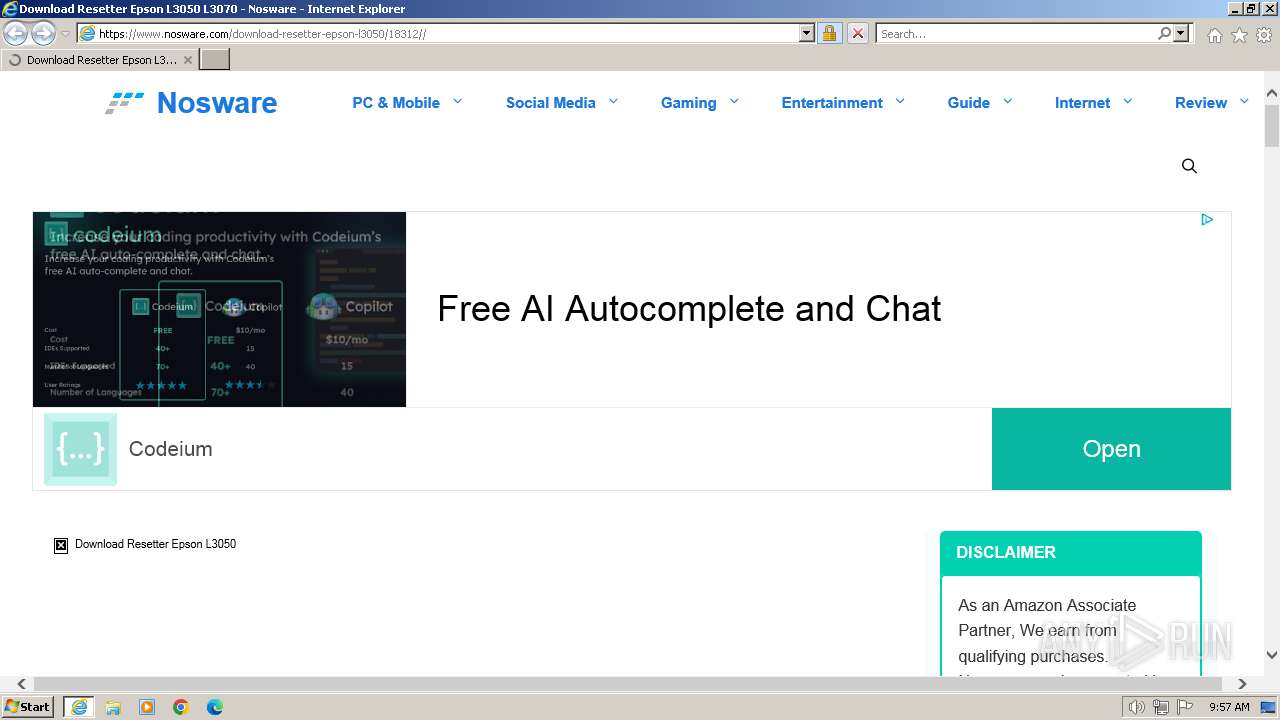This screenshot has height=720, width=1280.
Task: Click the 9:57 AM system clock
Action: (1230, 707)
